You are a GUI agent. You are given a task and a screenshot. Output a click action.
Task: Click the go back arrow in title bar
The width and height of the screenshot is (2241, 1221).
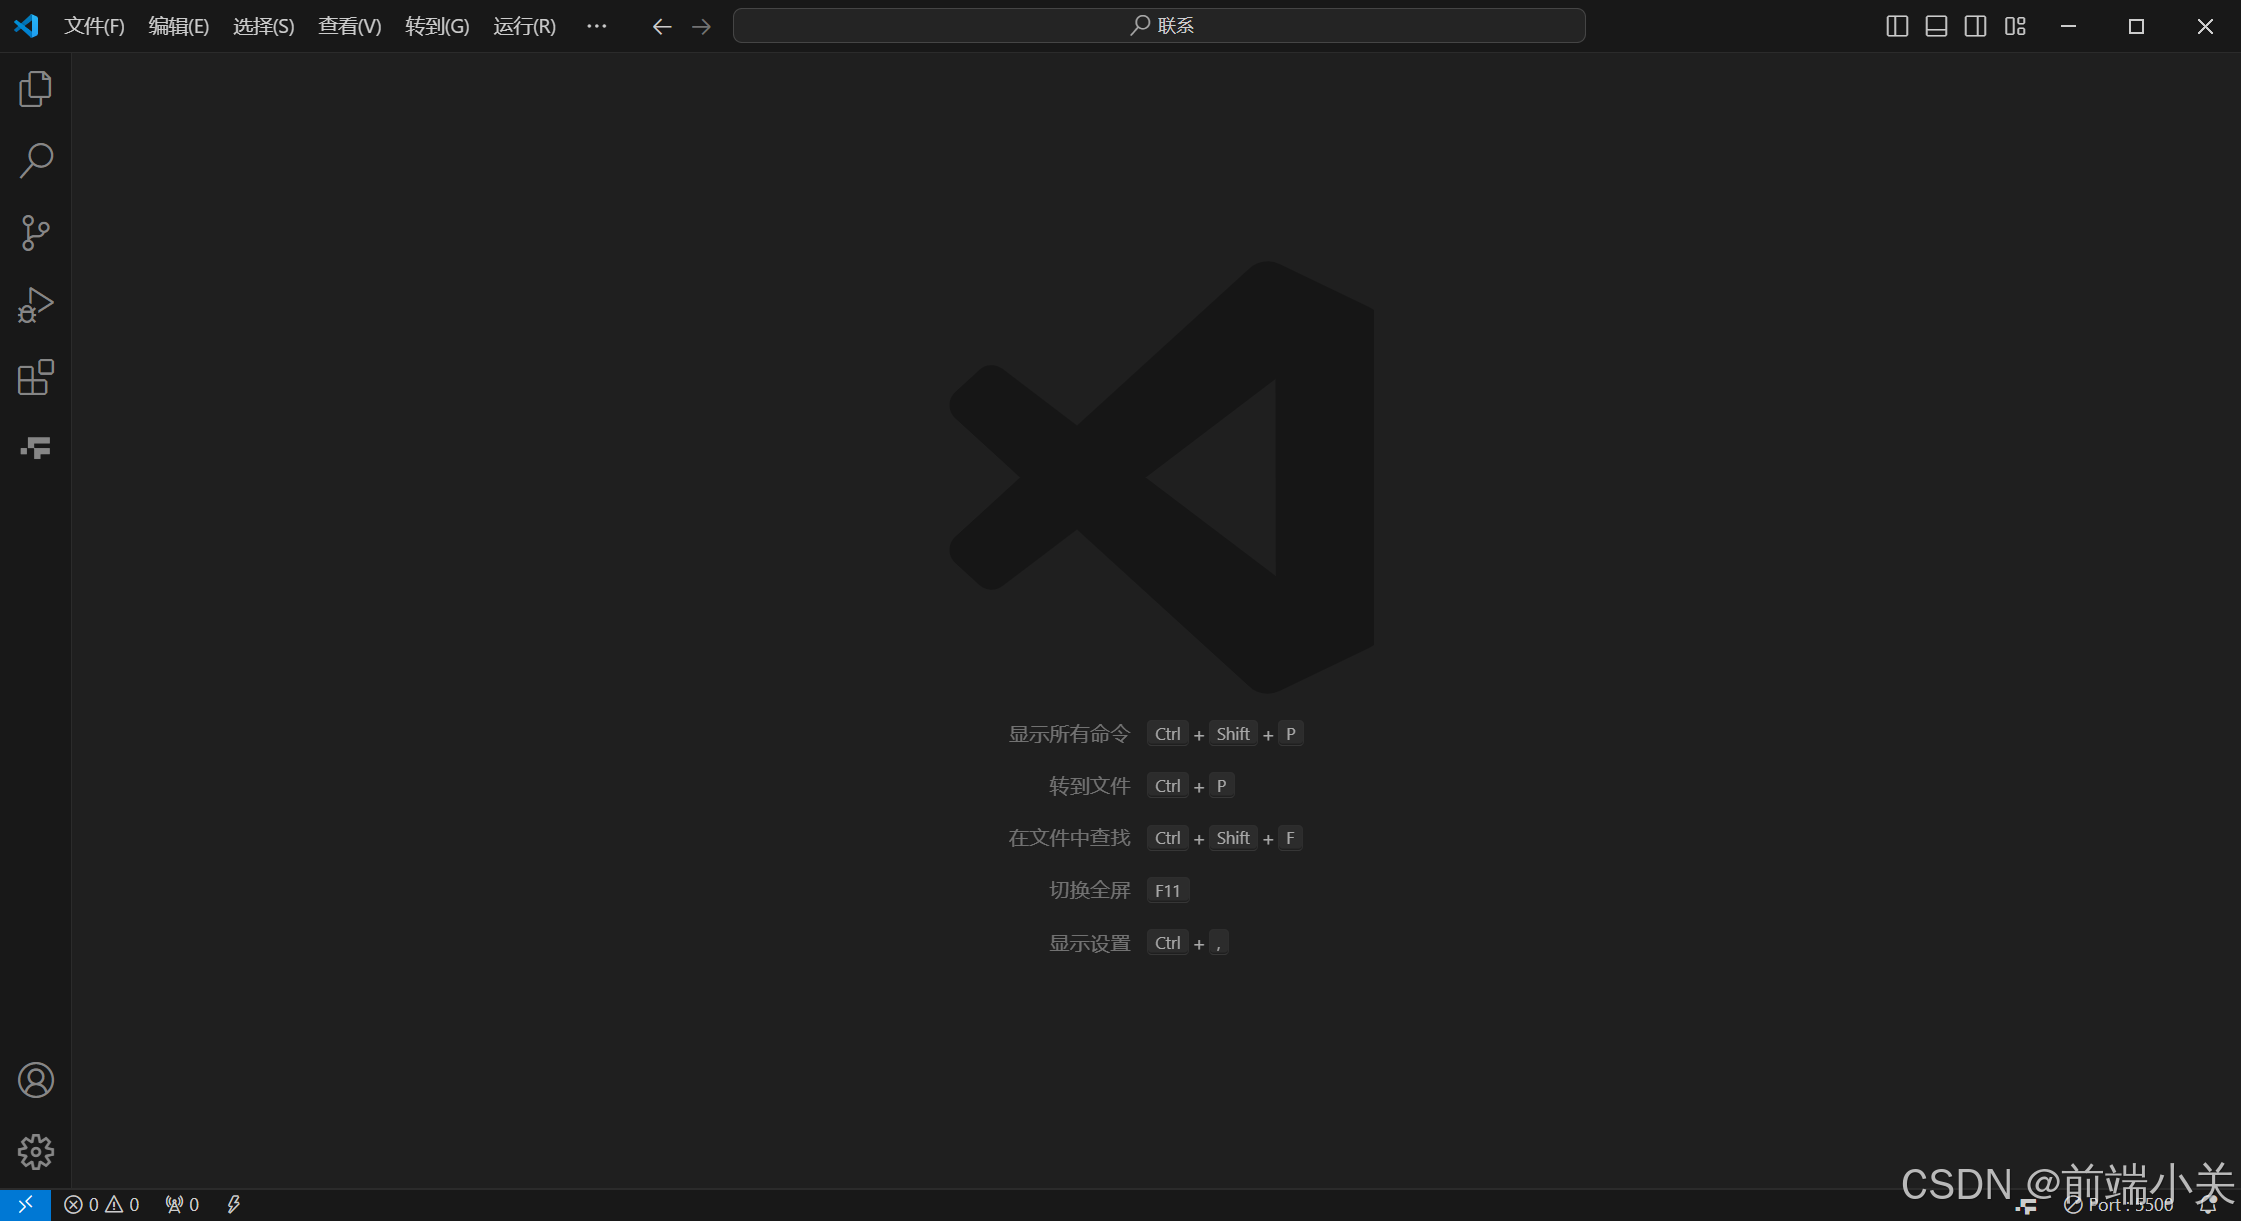[661, 26]
